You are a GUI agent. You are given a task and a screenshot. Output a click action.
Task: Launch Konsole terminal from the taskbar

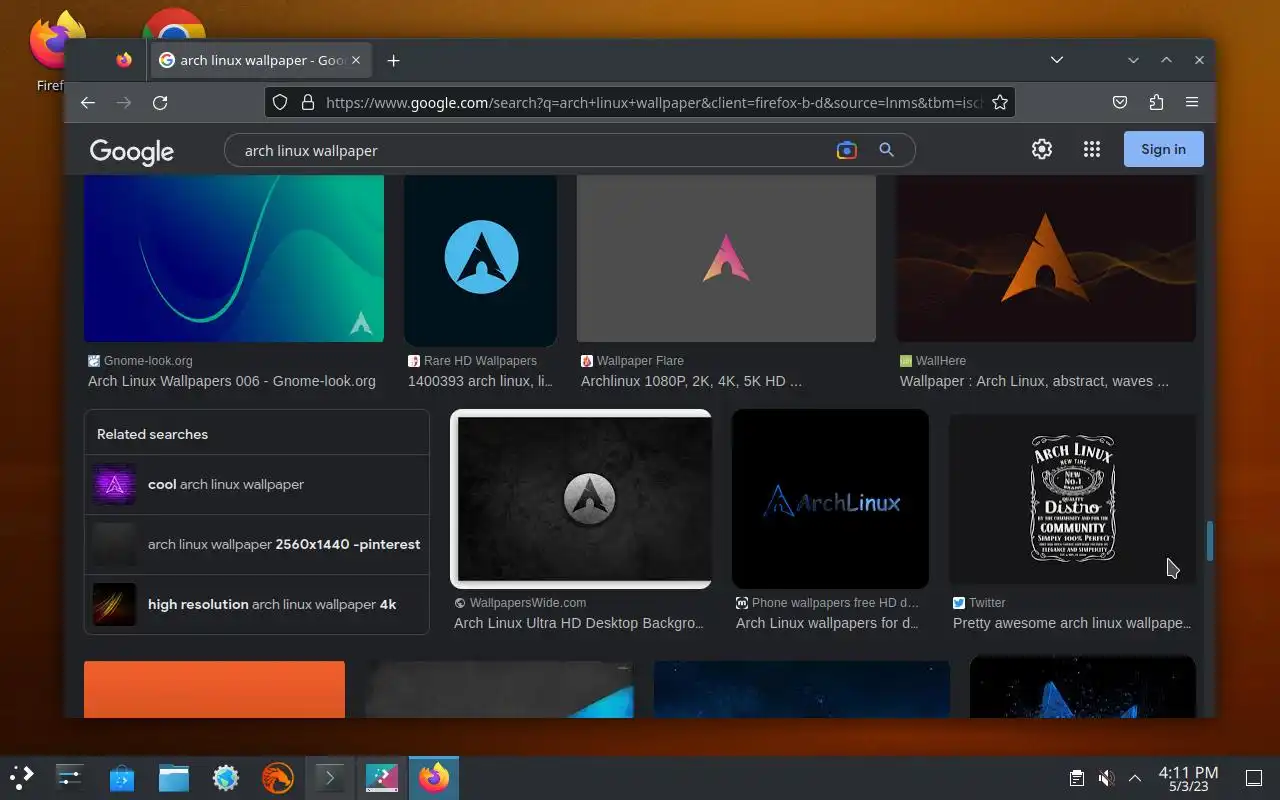[x=330, y=777]
